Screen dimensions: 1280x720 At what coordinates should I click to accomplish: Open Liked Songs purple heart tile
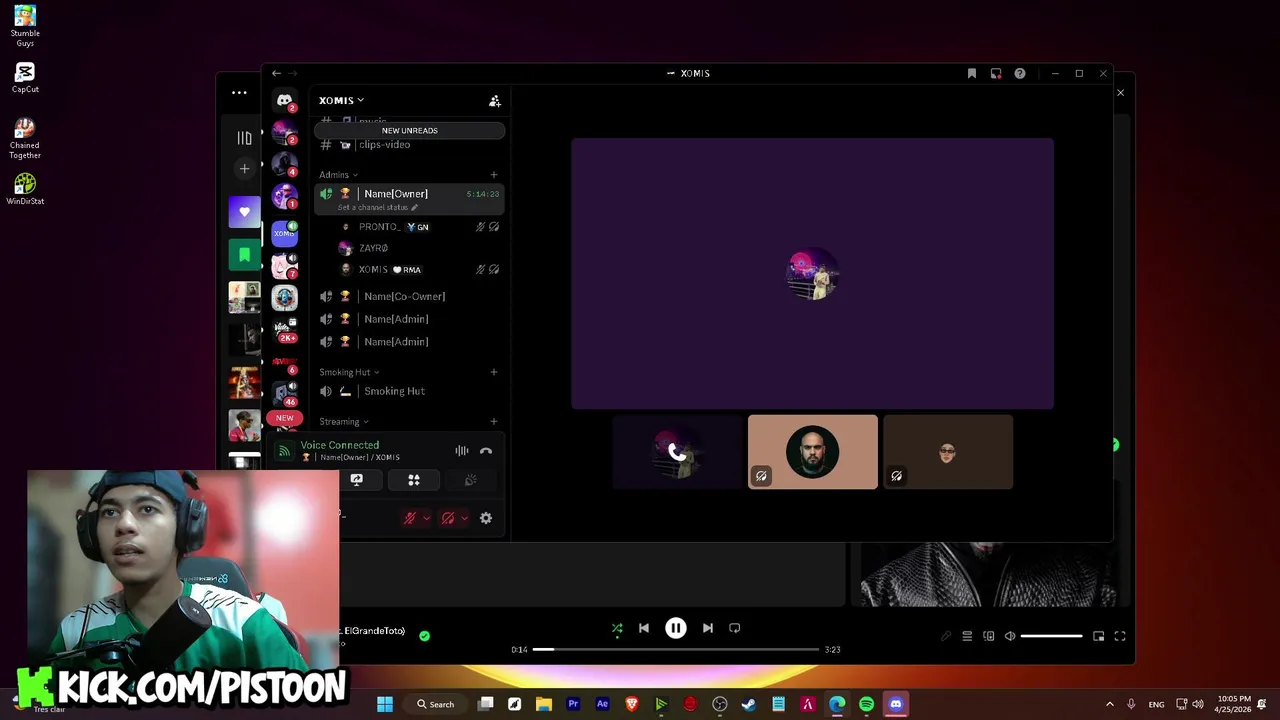[x=244, y=212]
